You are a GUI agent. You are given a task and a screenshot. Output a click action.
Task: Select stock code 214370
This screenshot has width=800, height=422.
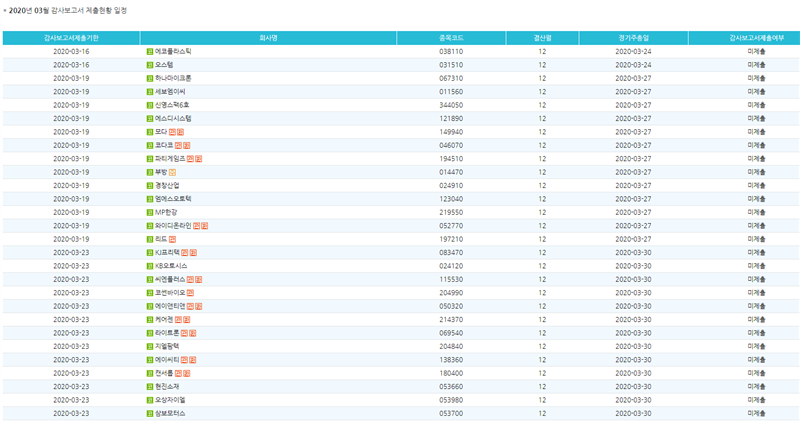[x=451, y=320]
